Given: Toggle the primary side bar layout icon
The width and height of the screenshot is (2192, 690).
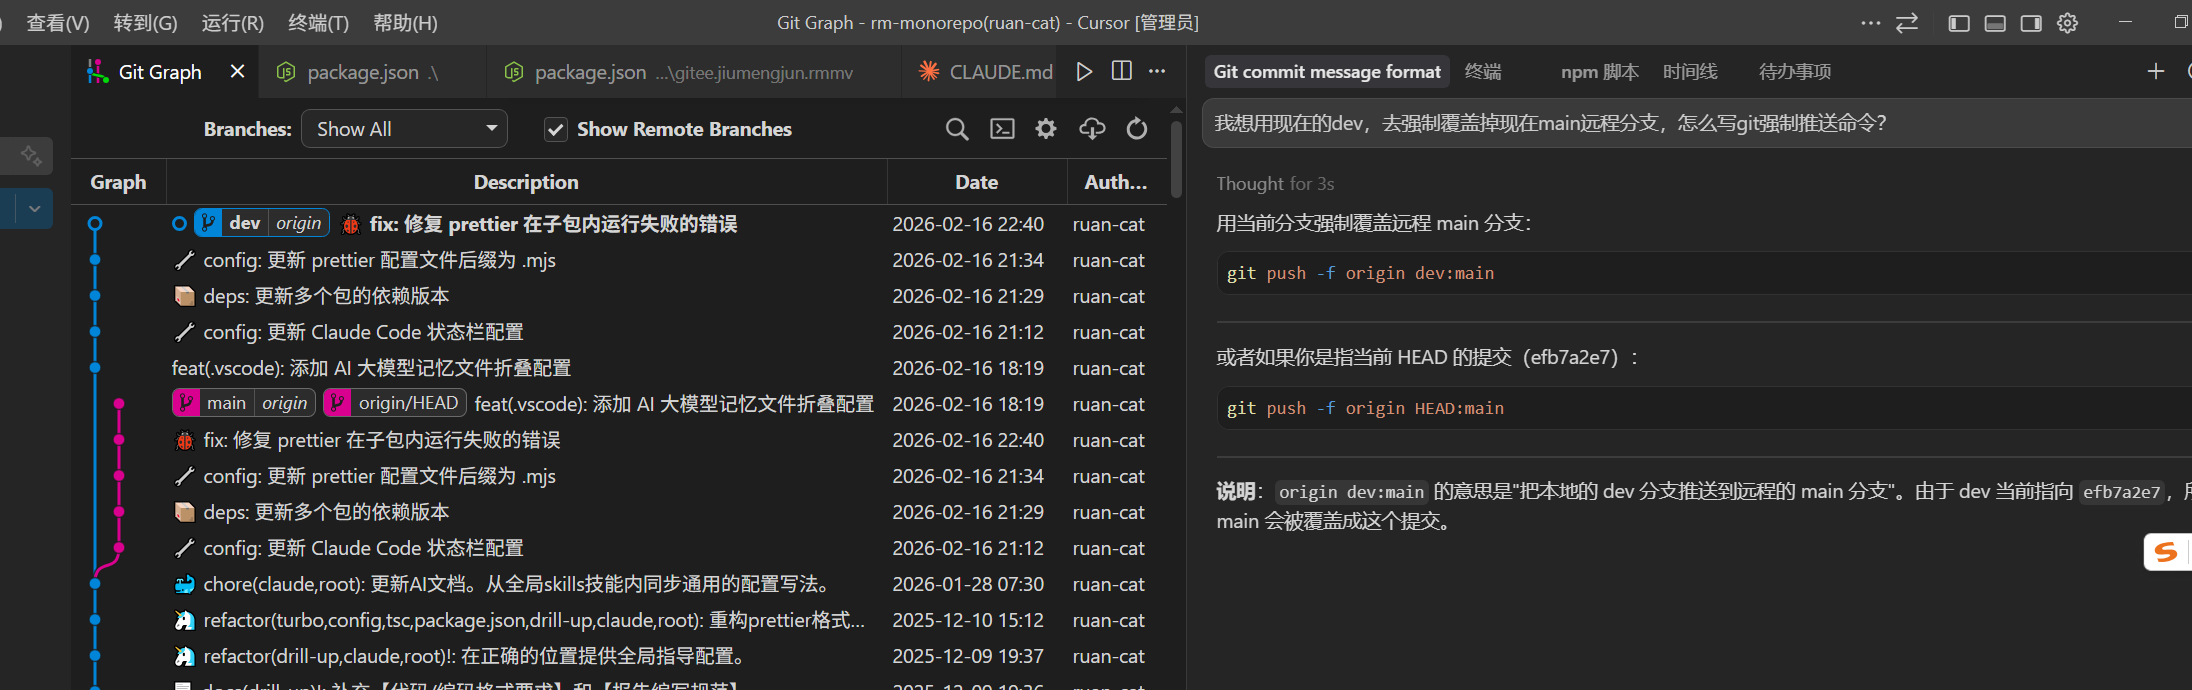Looking at the screenshot, I should (x=1958, y=23).
